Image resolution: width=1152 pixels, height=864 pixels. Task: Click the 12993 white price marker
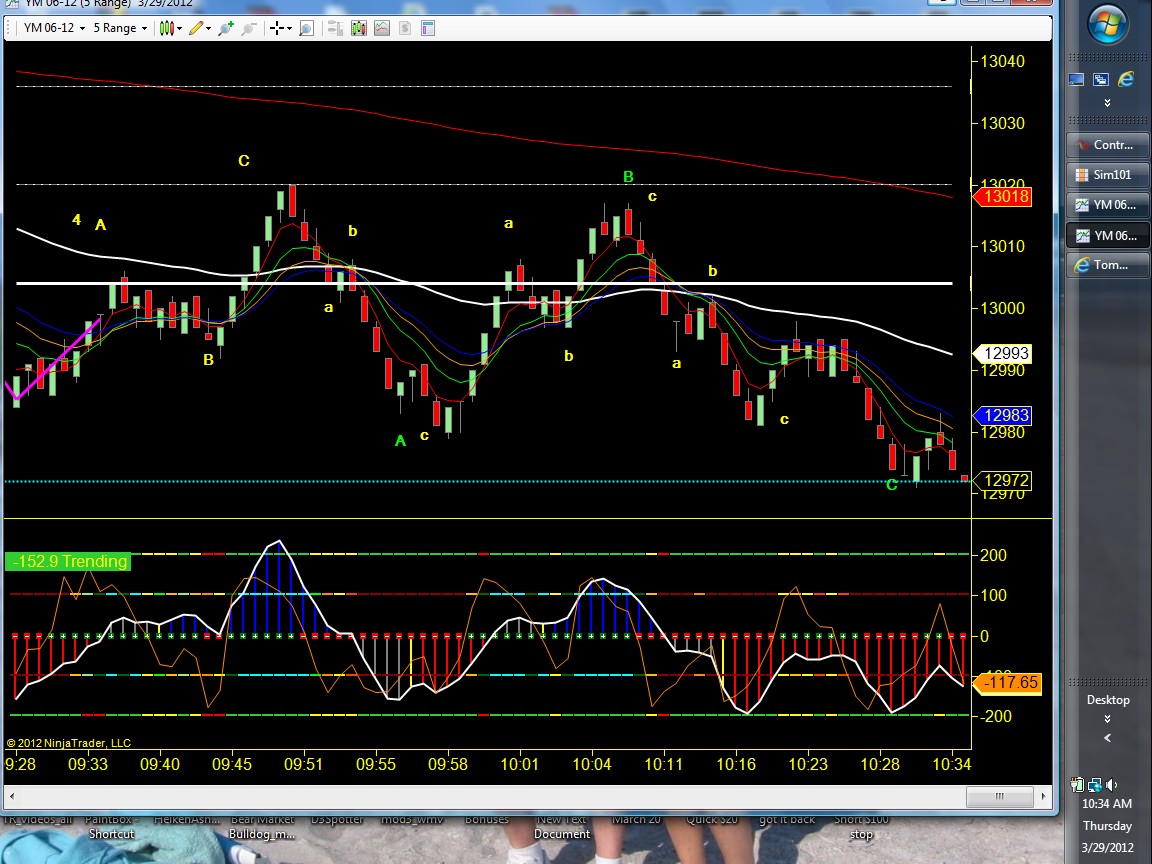point(1002,353)
